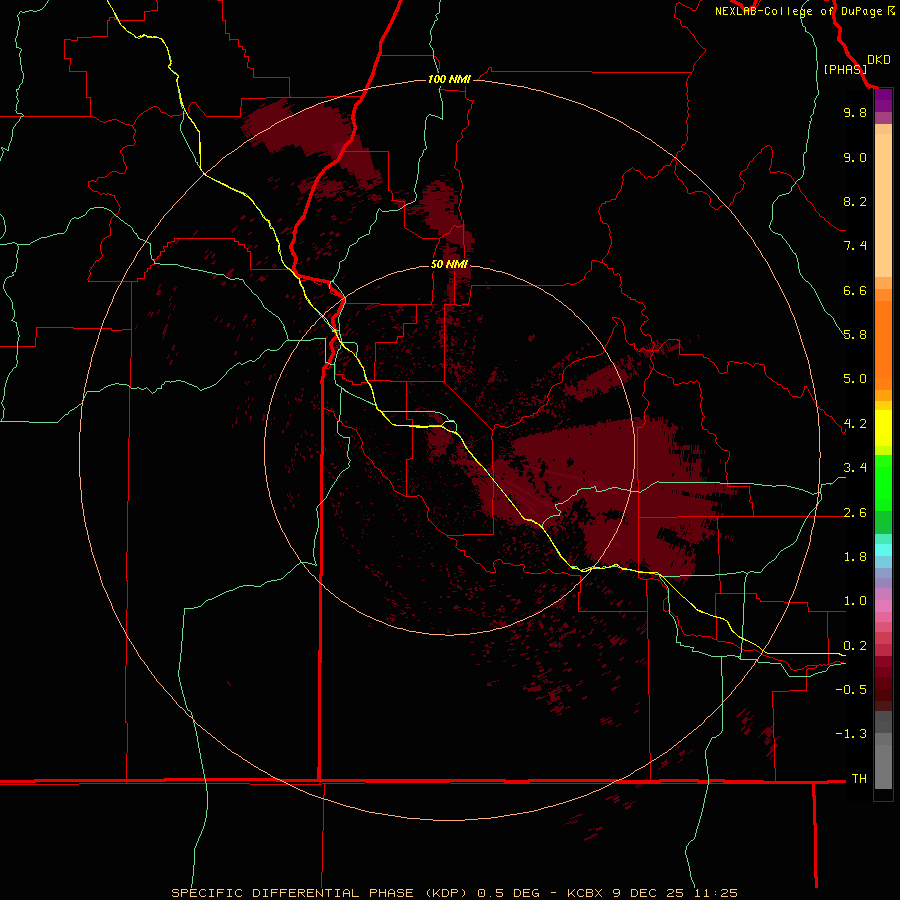
Task: Pick the bright orange color bar segment
Action: pyautogui.click(x=883, y=345)
